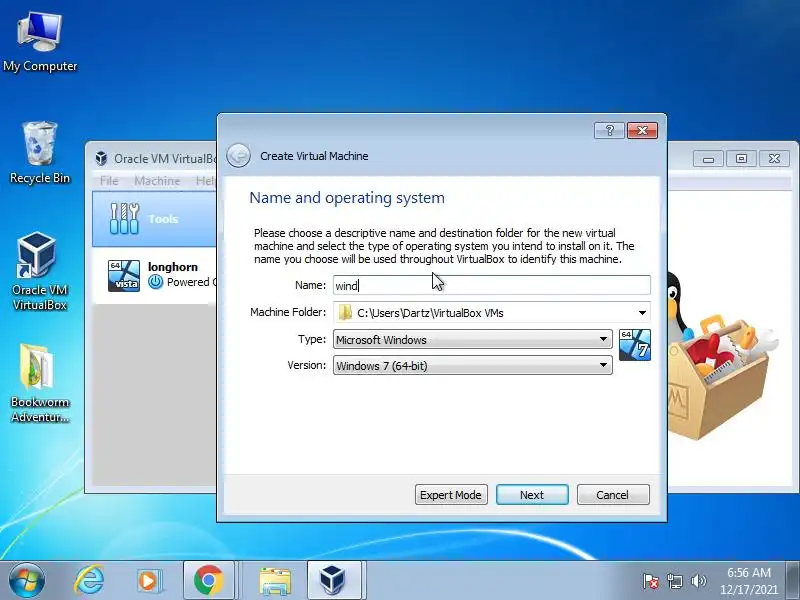Close the Create Virtual Machine dialog

click(642, 131)
